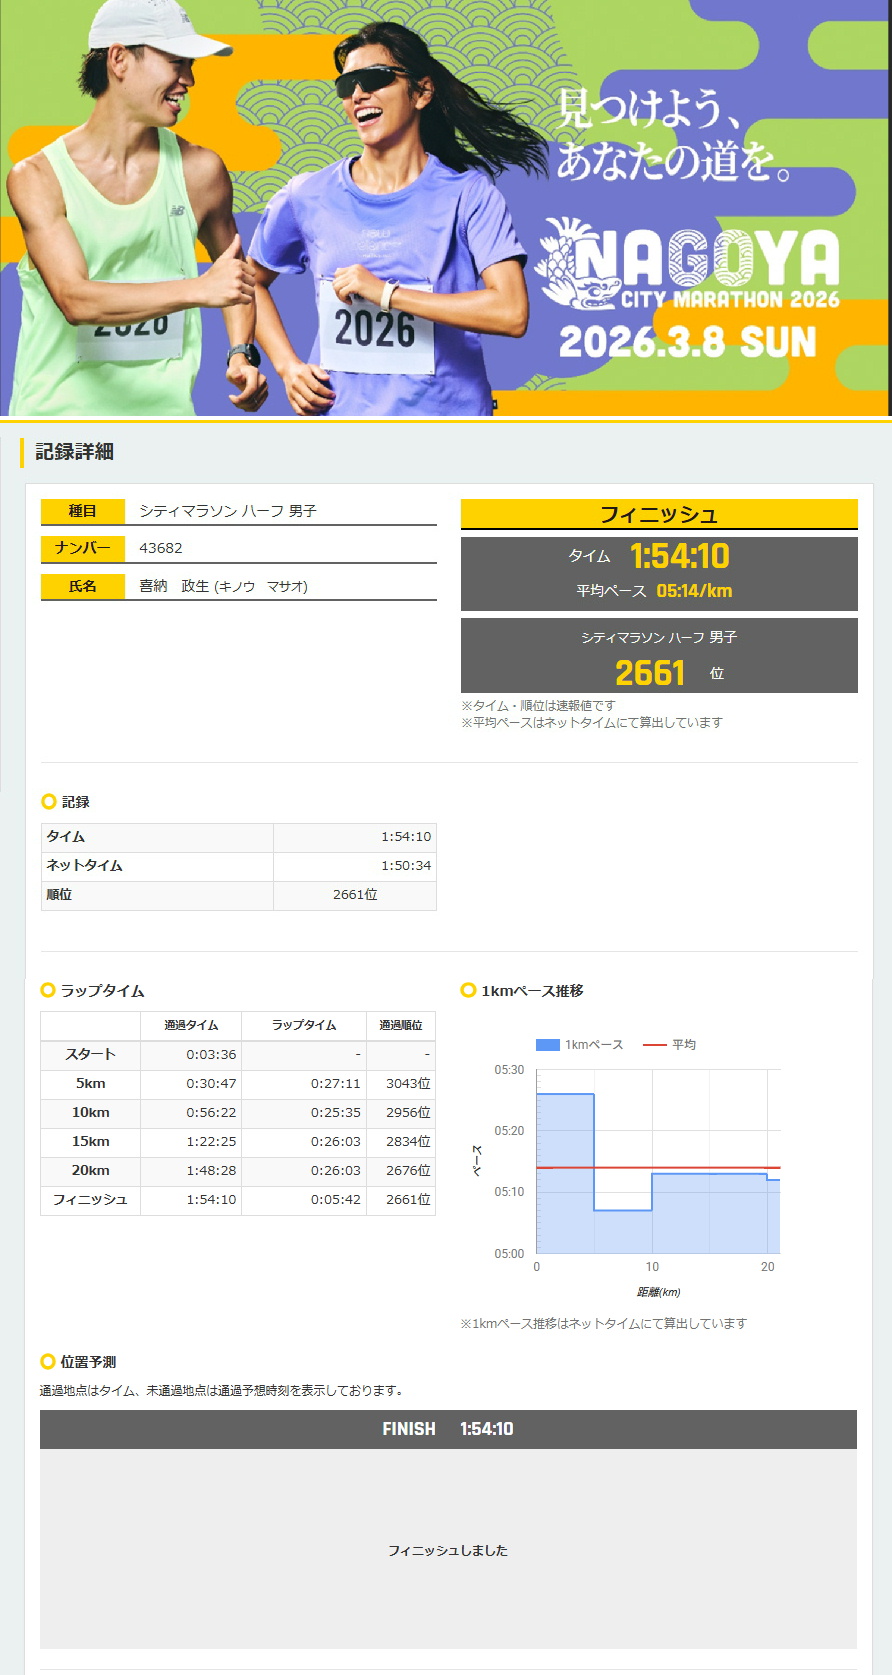Click the finish rank 2661 panel
892x1675 pixels.
(659, 656)
